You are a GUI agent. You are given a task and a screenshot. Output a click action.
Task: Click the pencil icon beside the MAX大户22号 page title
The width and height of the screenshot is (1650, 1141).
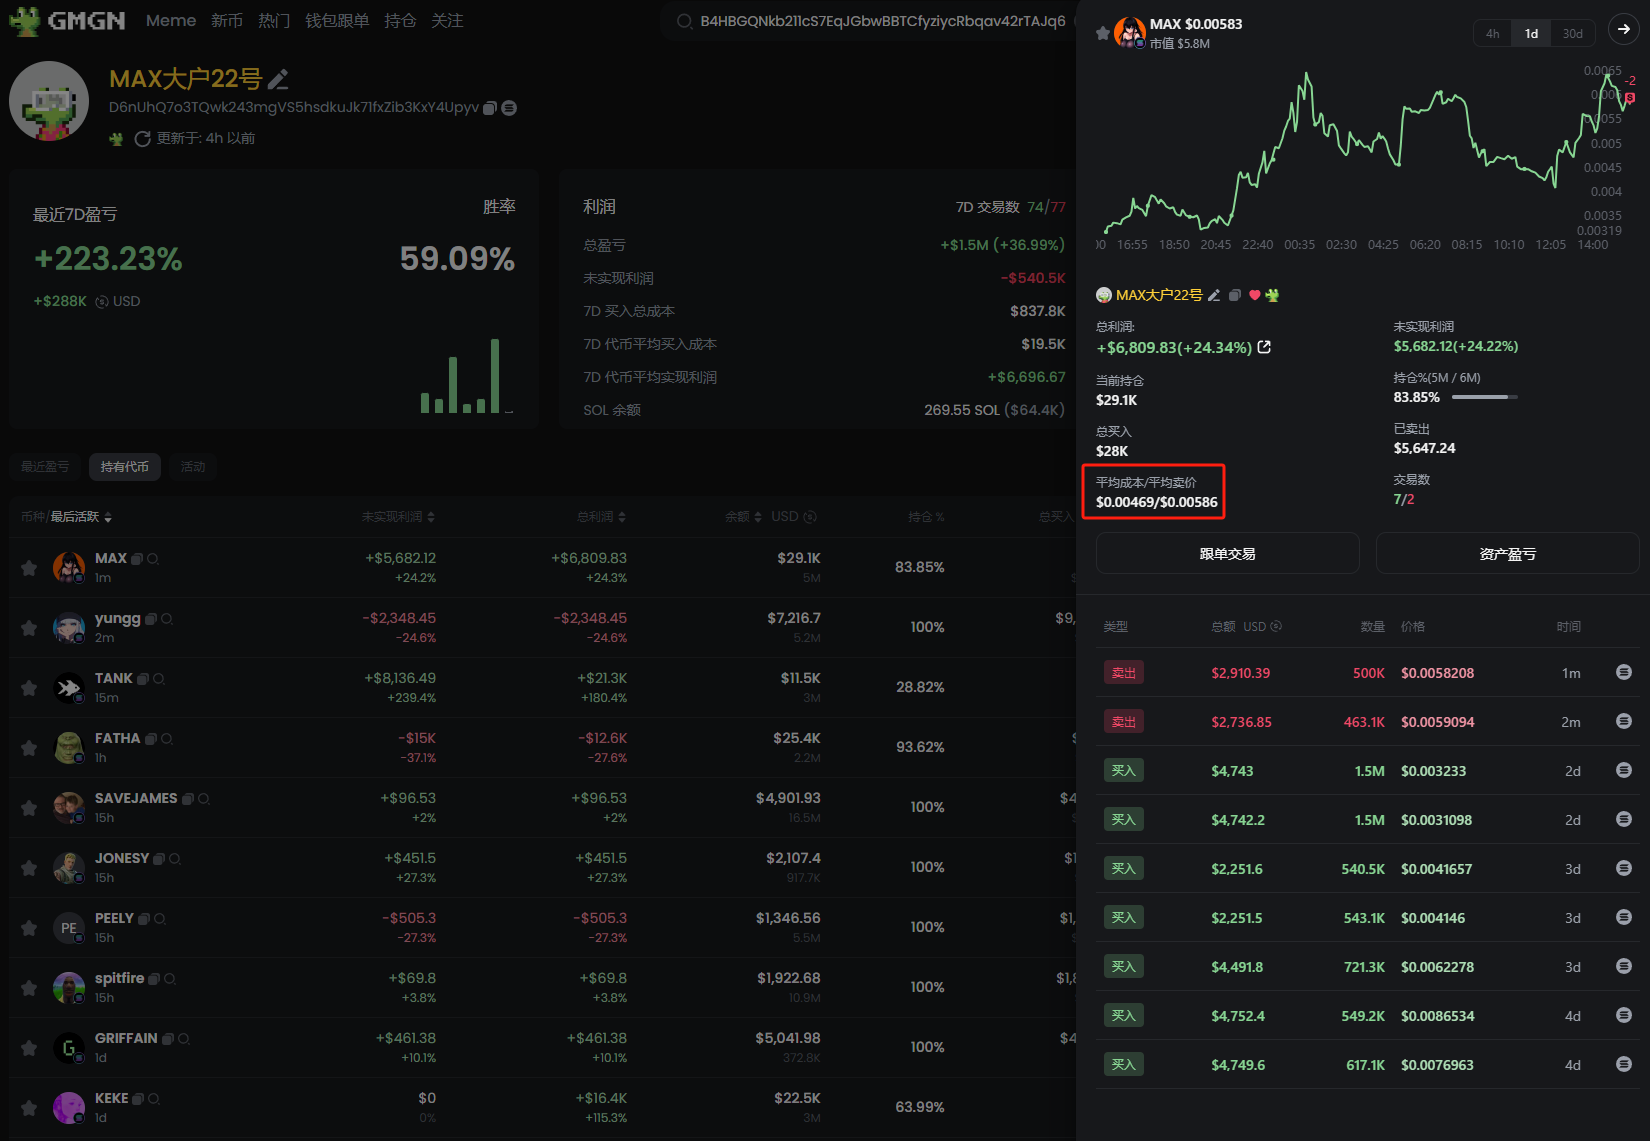pyautogui.click(x=279, y=79)
